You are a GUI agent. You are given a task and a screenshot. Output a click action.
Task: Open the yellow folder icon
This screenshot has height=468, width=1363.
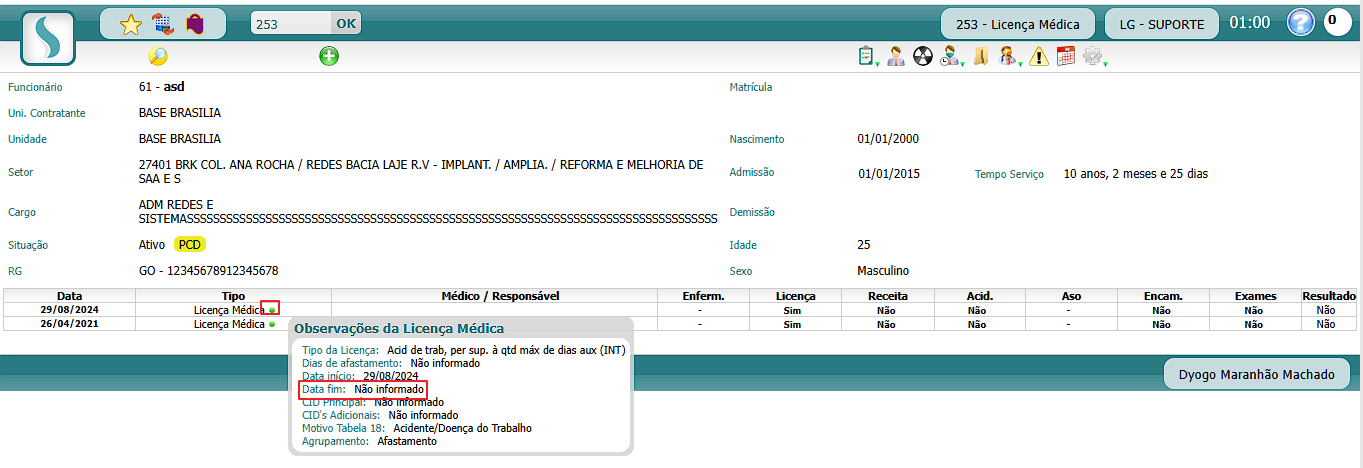(981, 56)
